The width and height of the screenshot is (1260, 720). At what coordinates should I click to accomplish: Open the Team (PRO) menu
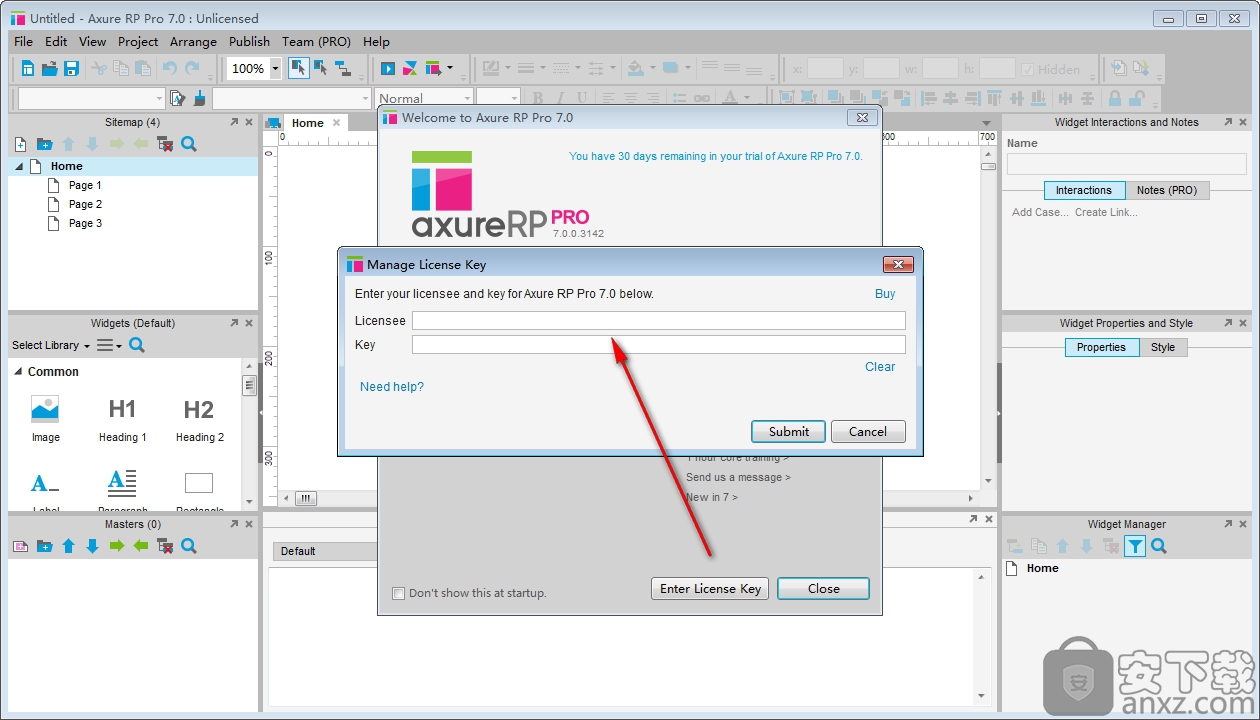pos(316,42)
